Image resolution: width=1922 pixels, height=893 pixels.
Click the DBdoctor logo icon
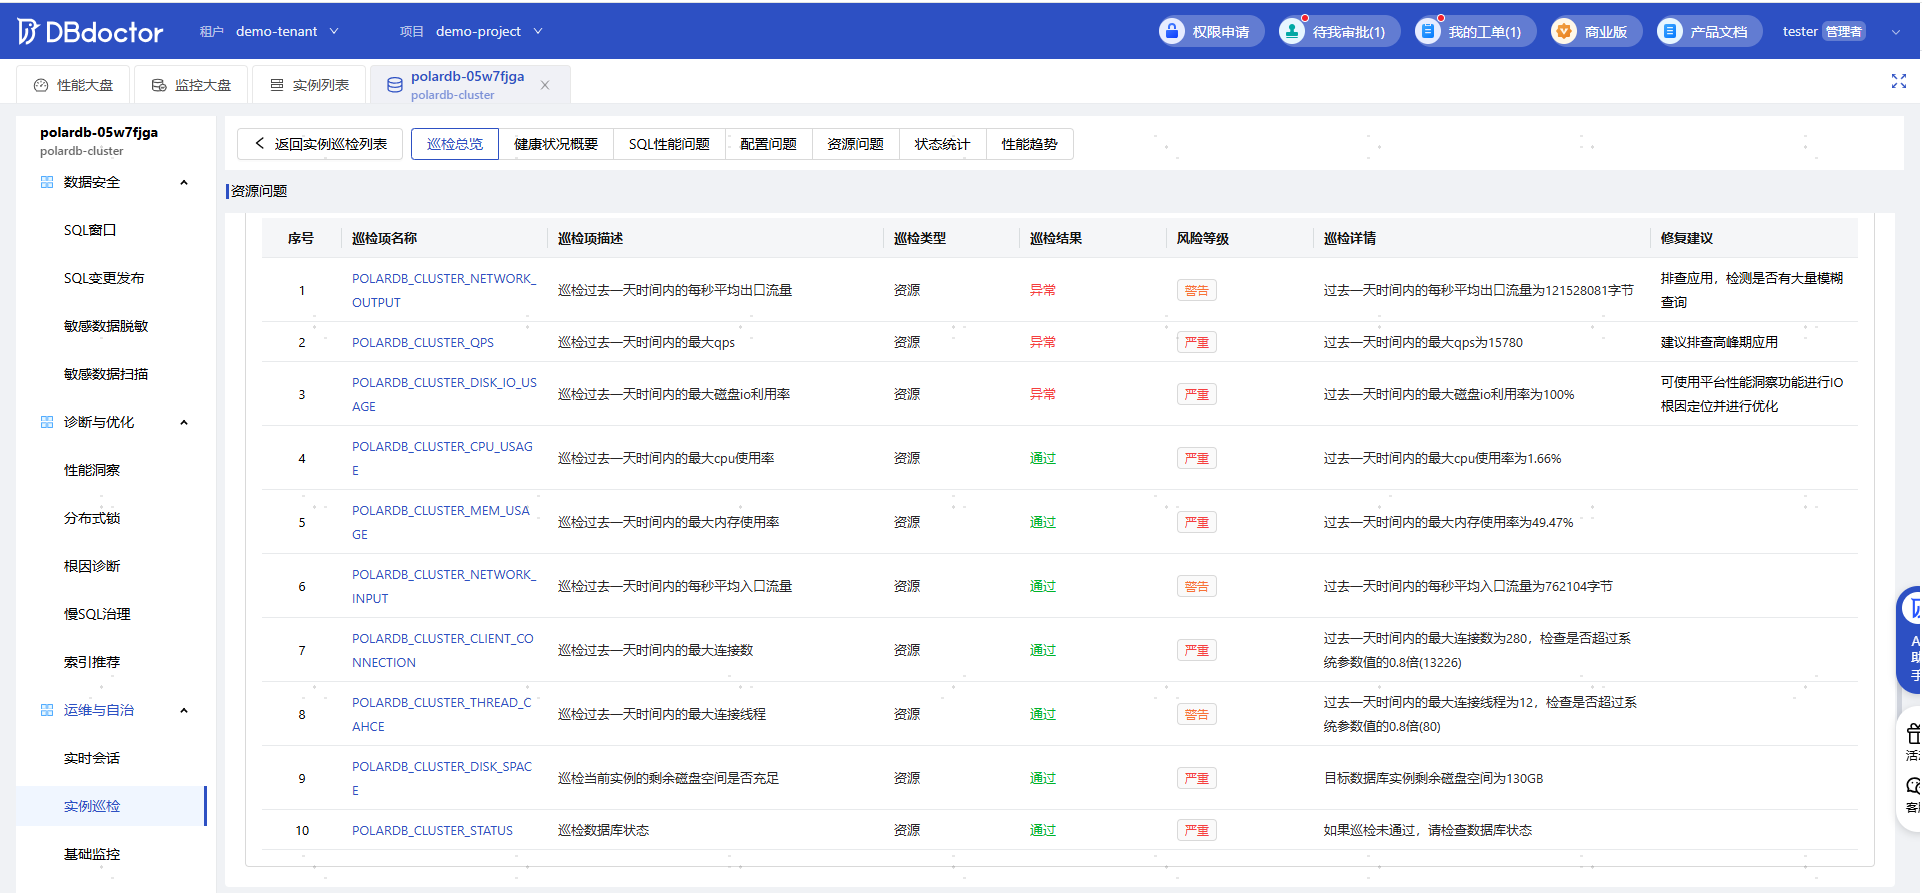pyautogui.click(x=28, y=32)
